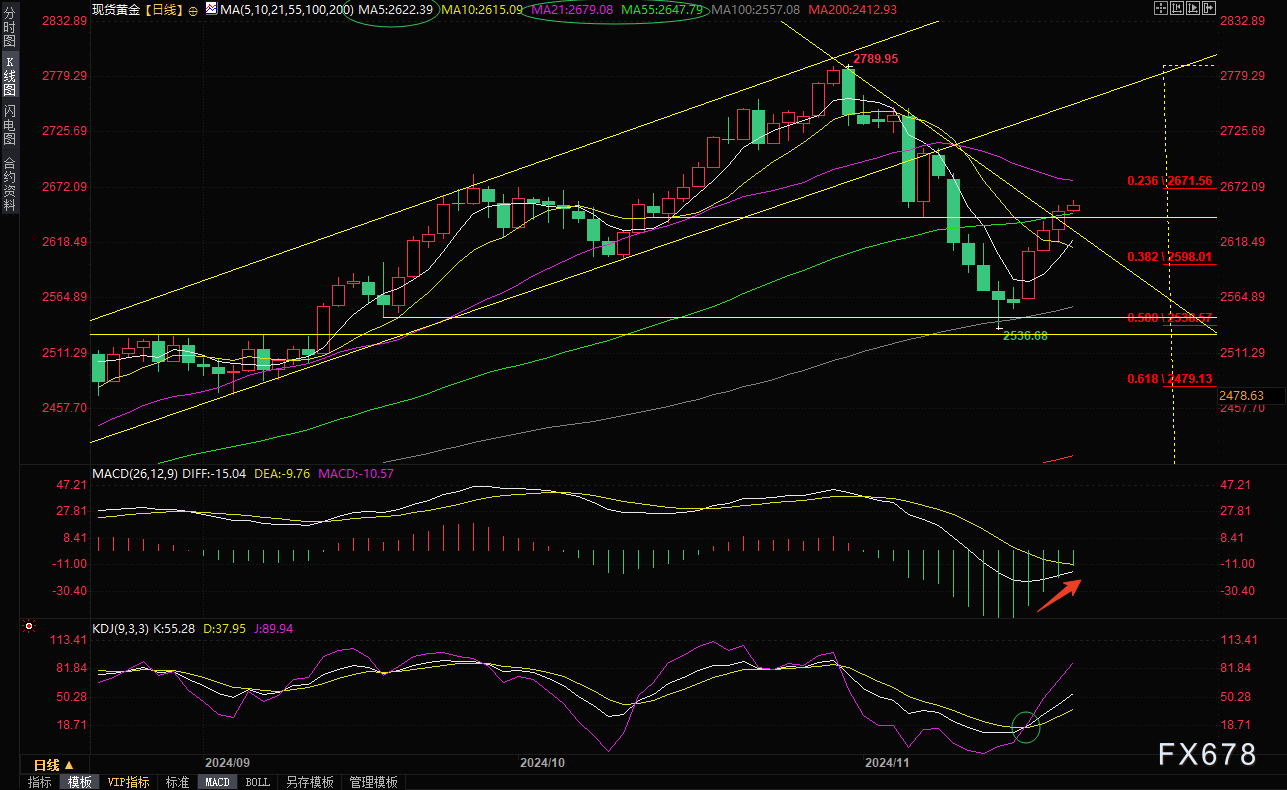The image size is (1287, 790).
Task: Click the red sun icon near KDJ
Action: [x=28, y=628]
